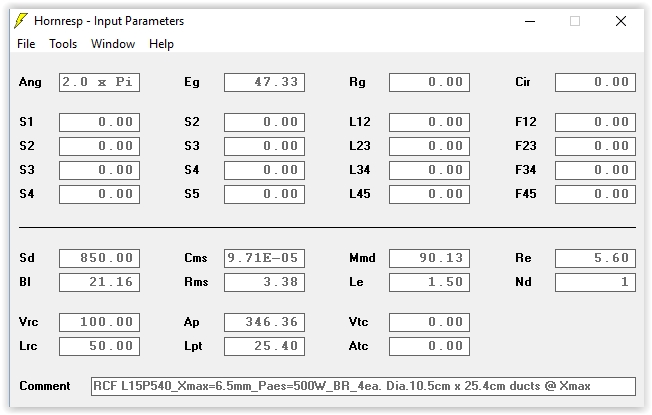Click the Bl field showing 21.16

(99, 282)
